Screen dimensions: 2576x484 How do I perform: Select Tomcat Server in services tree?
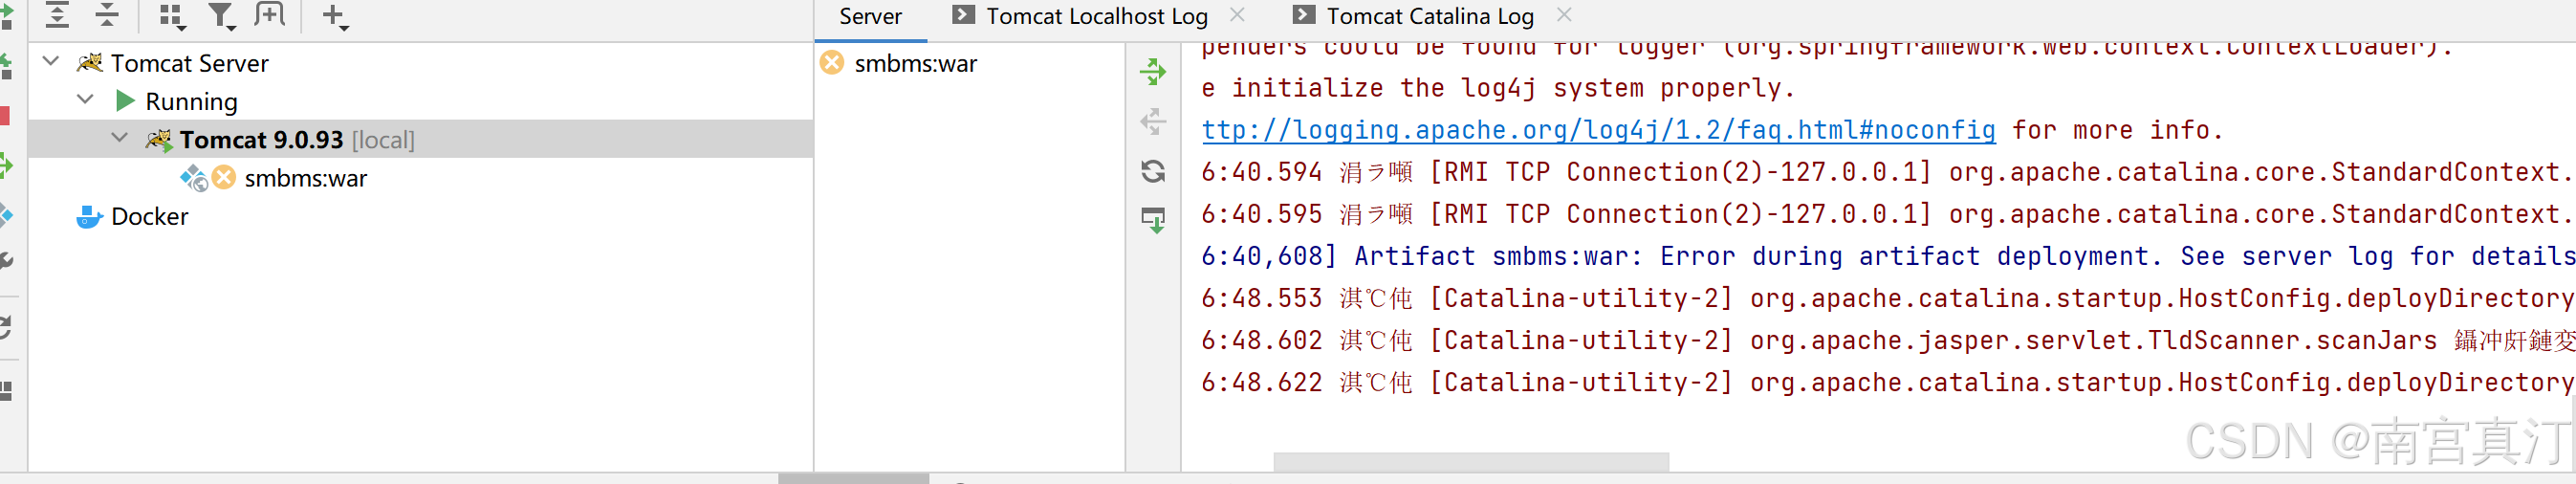pos(189,63)
